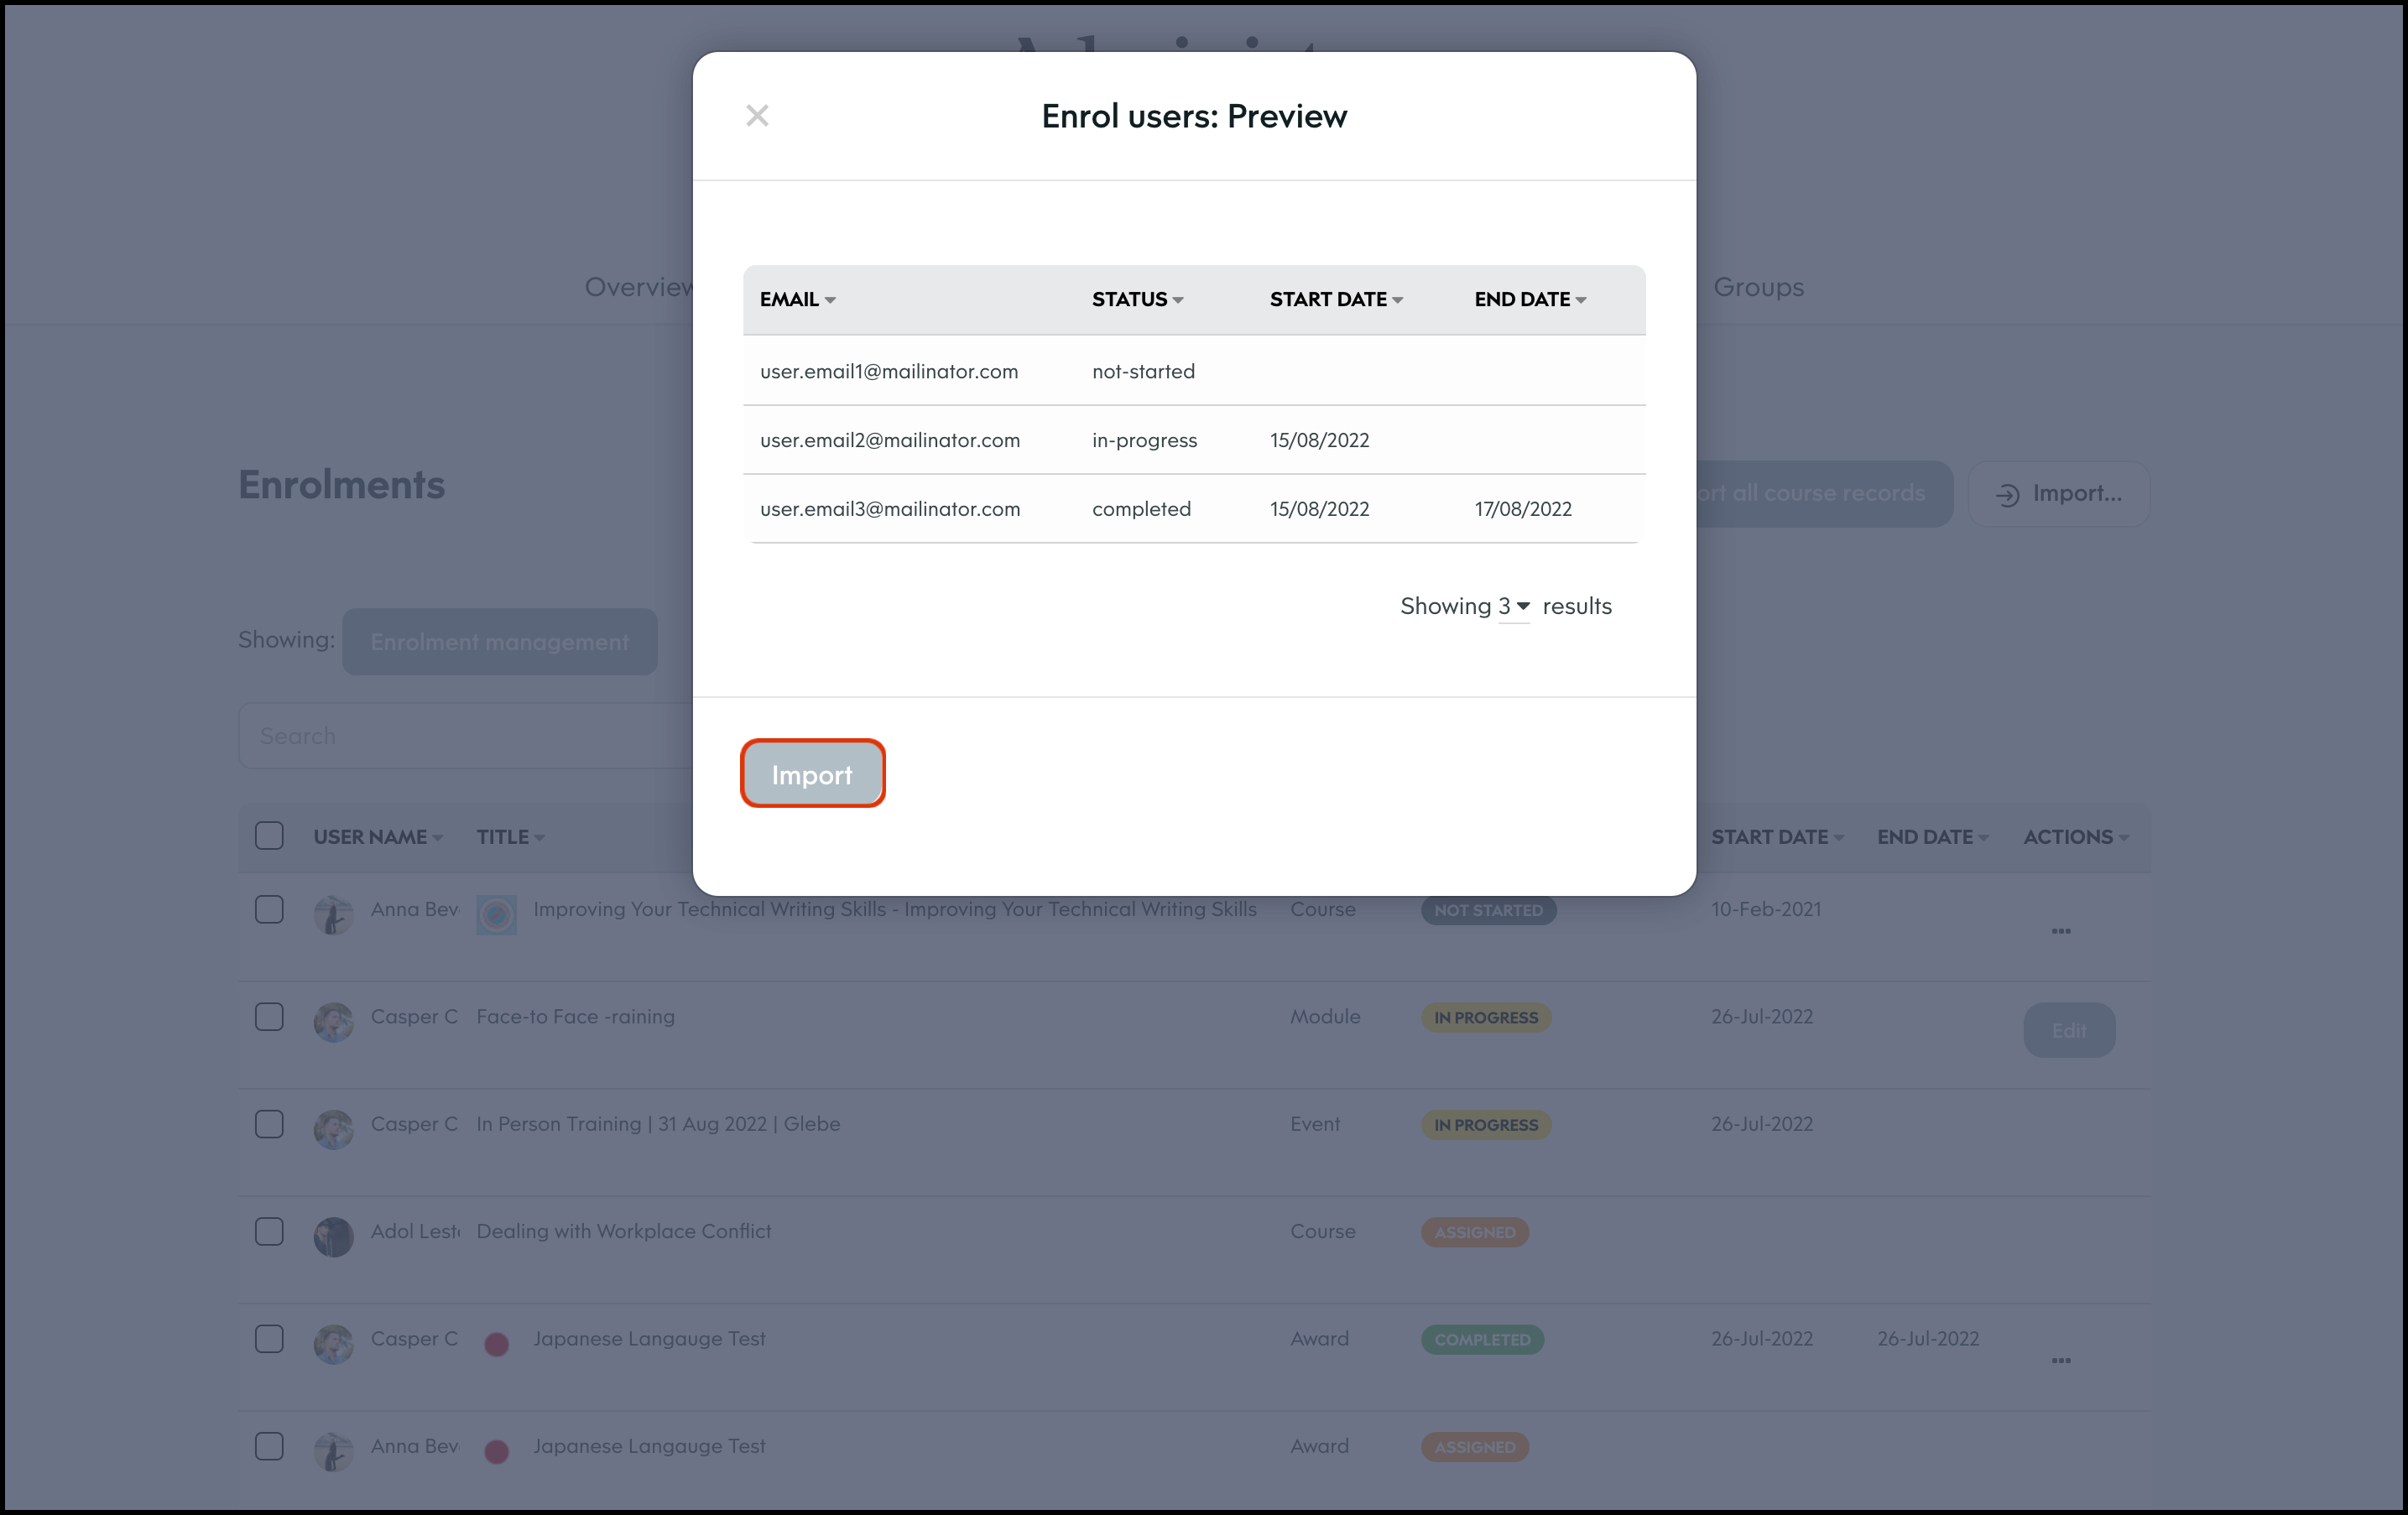This screenshot has height=1515, width=2408.
Task: Open the Showing 3 results dropdown
Action: (1514, 606)
